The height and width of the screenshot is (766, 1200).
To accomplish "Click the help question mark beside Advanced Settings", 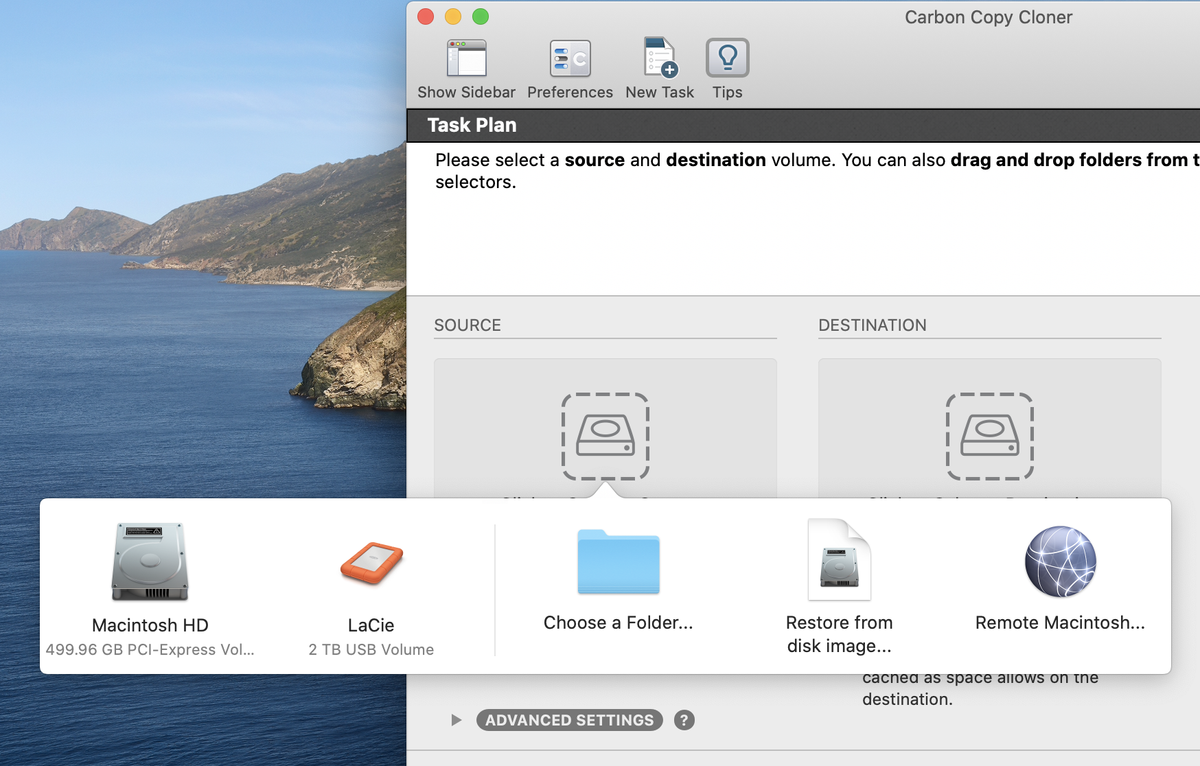I will 684,719.
